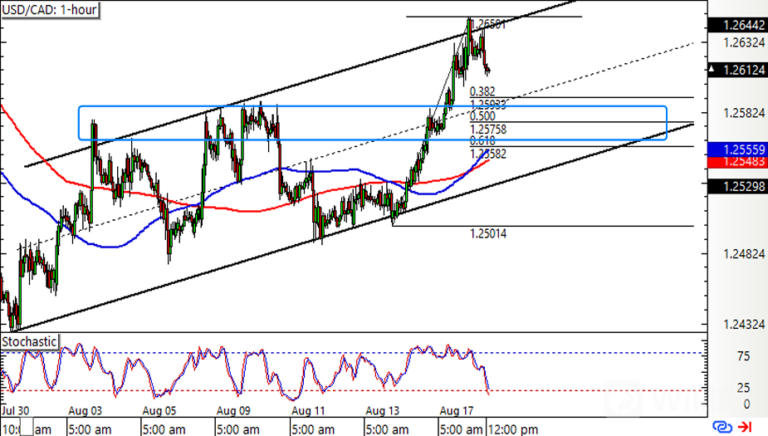Select the 0.382 Fibonacci level label

pos(482,91)
